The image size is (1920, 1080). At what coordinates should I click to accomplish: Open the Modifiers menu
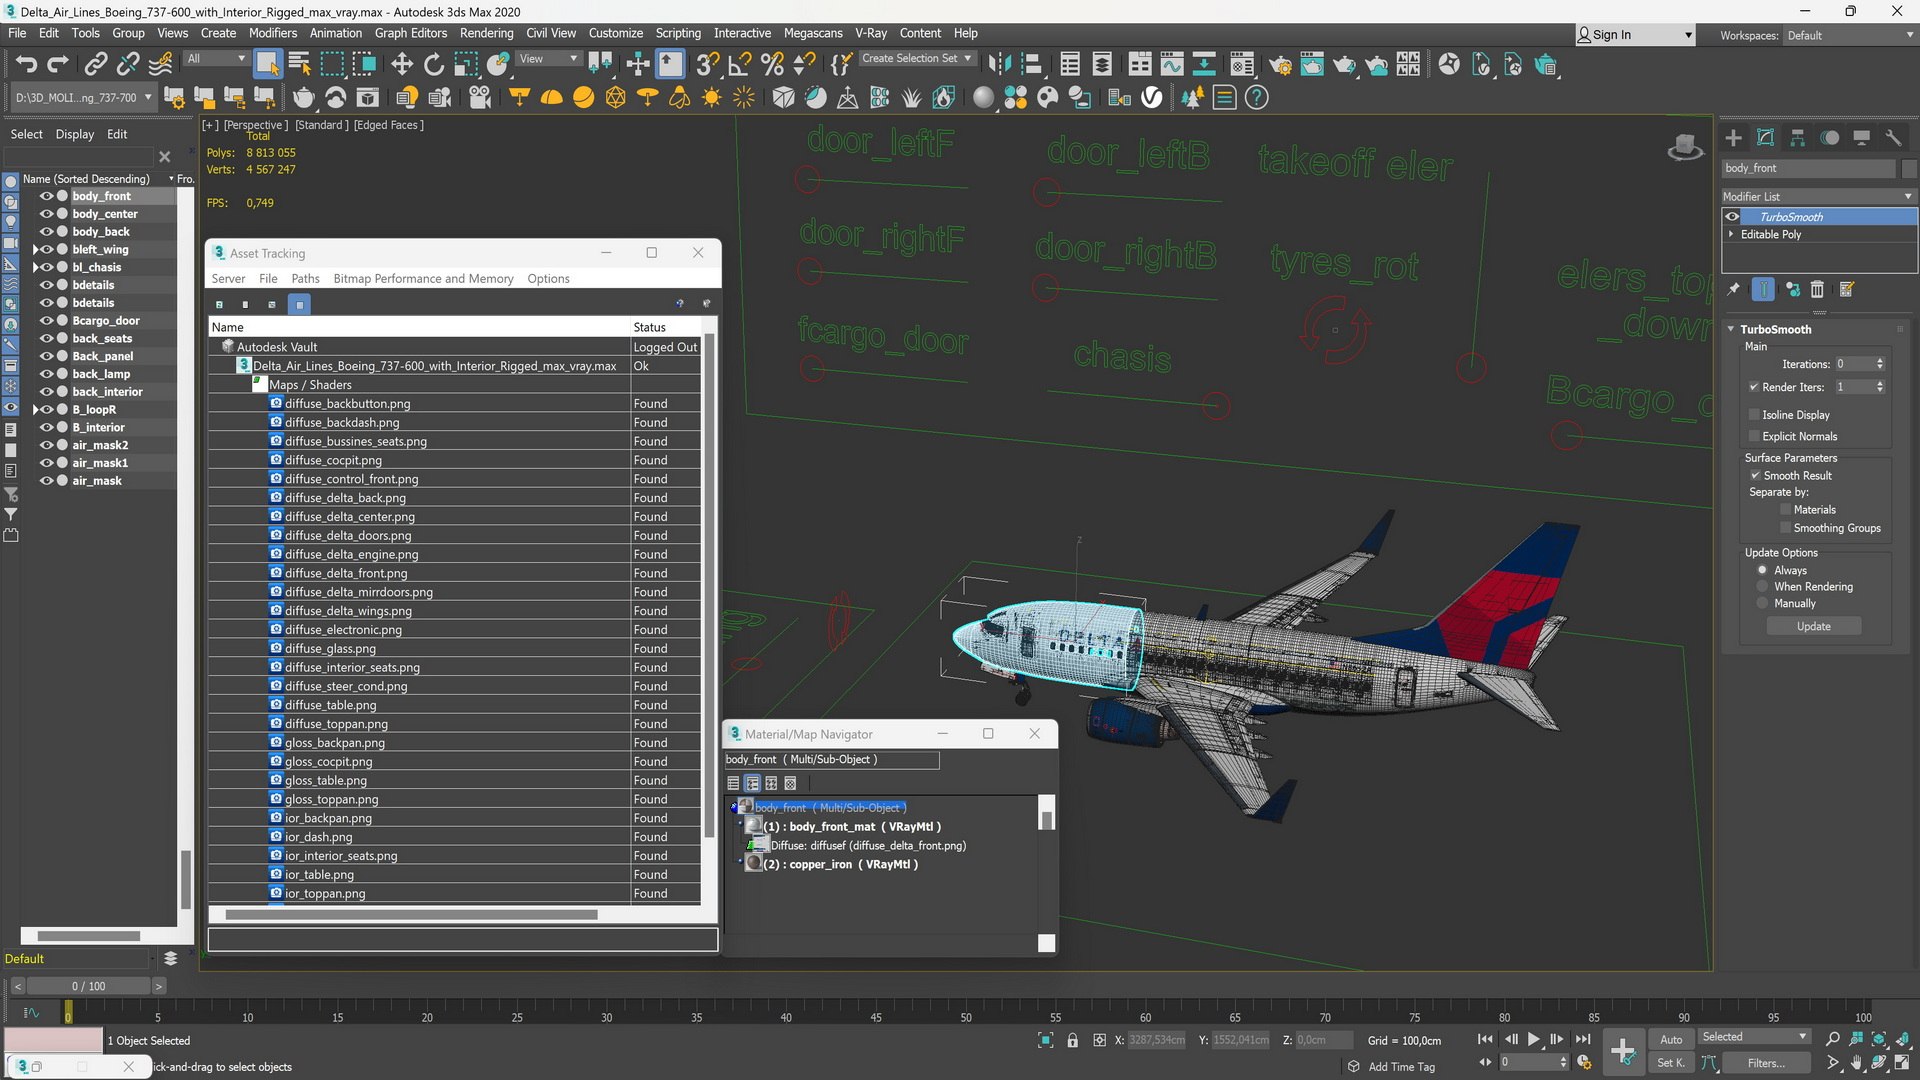[x=272, y=33]
